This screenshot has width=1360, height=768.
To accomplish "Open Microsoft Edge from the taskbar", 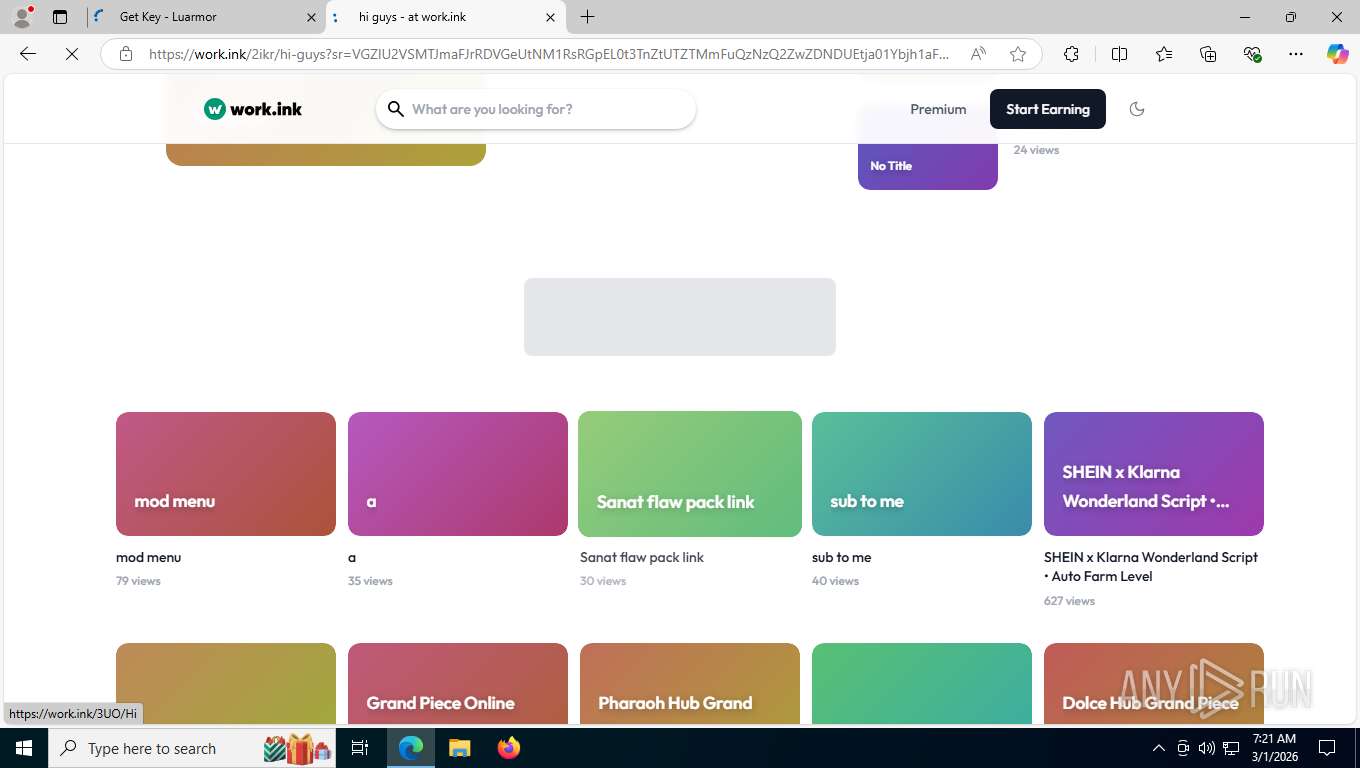I will click(411, 748).
